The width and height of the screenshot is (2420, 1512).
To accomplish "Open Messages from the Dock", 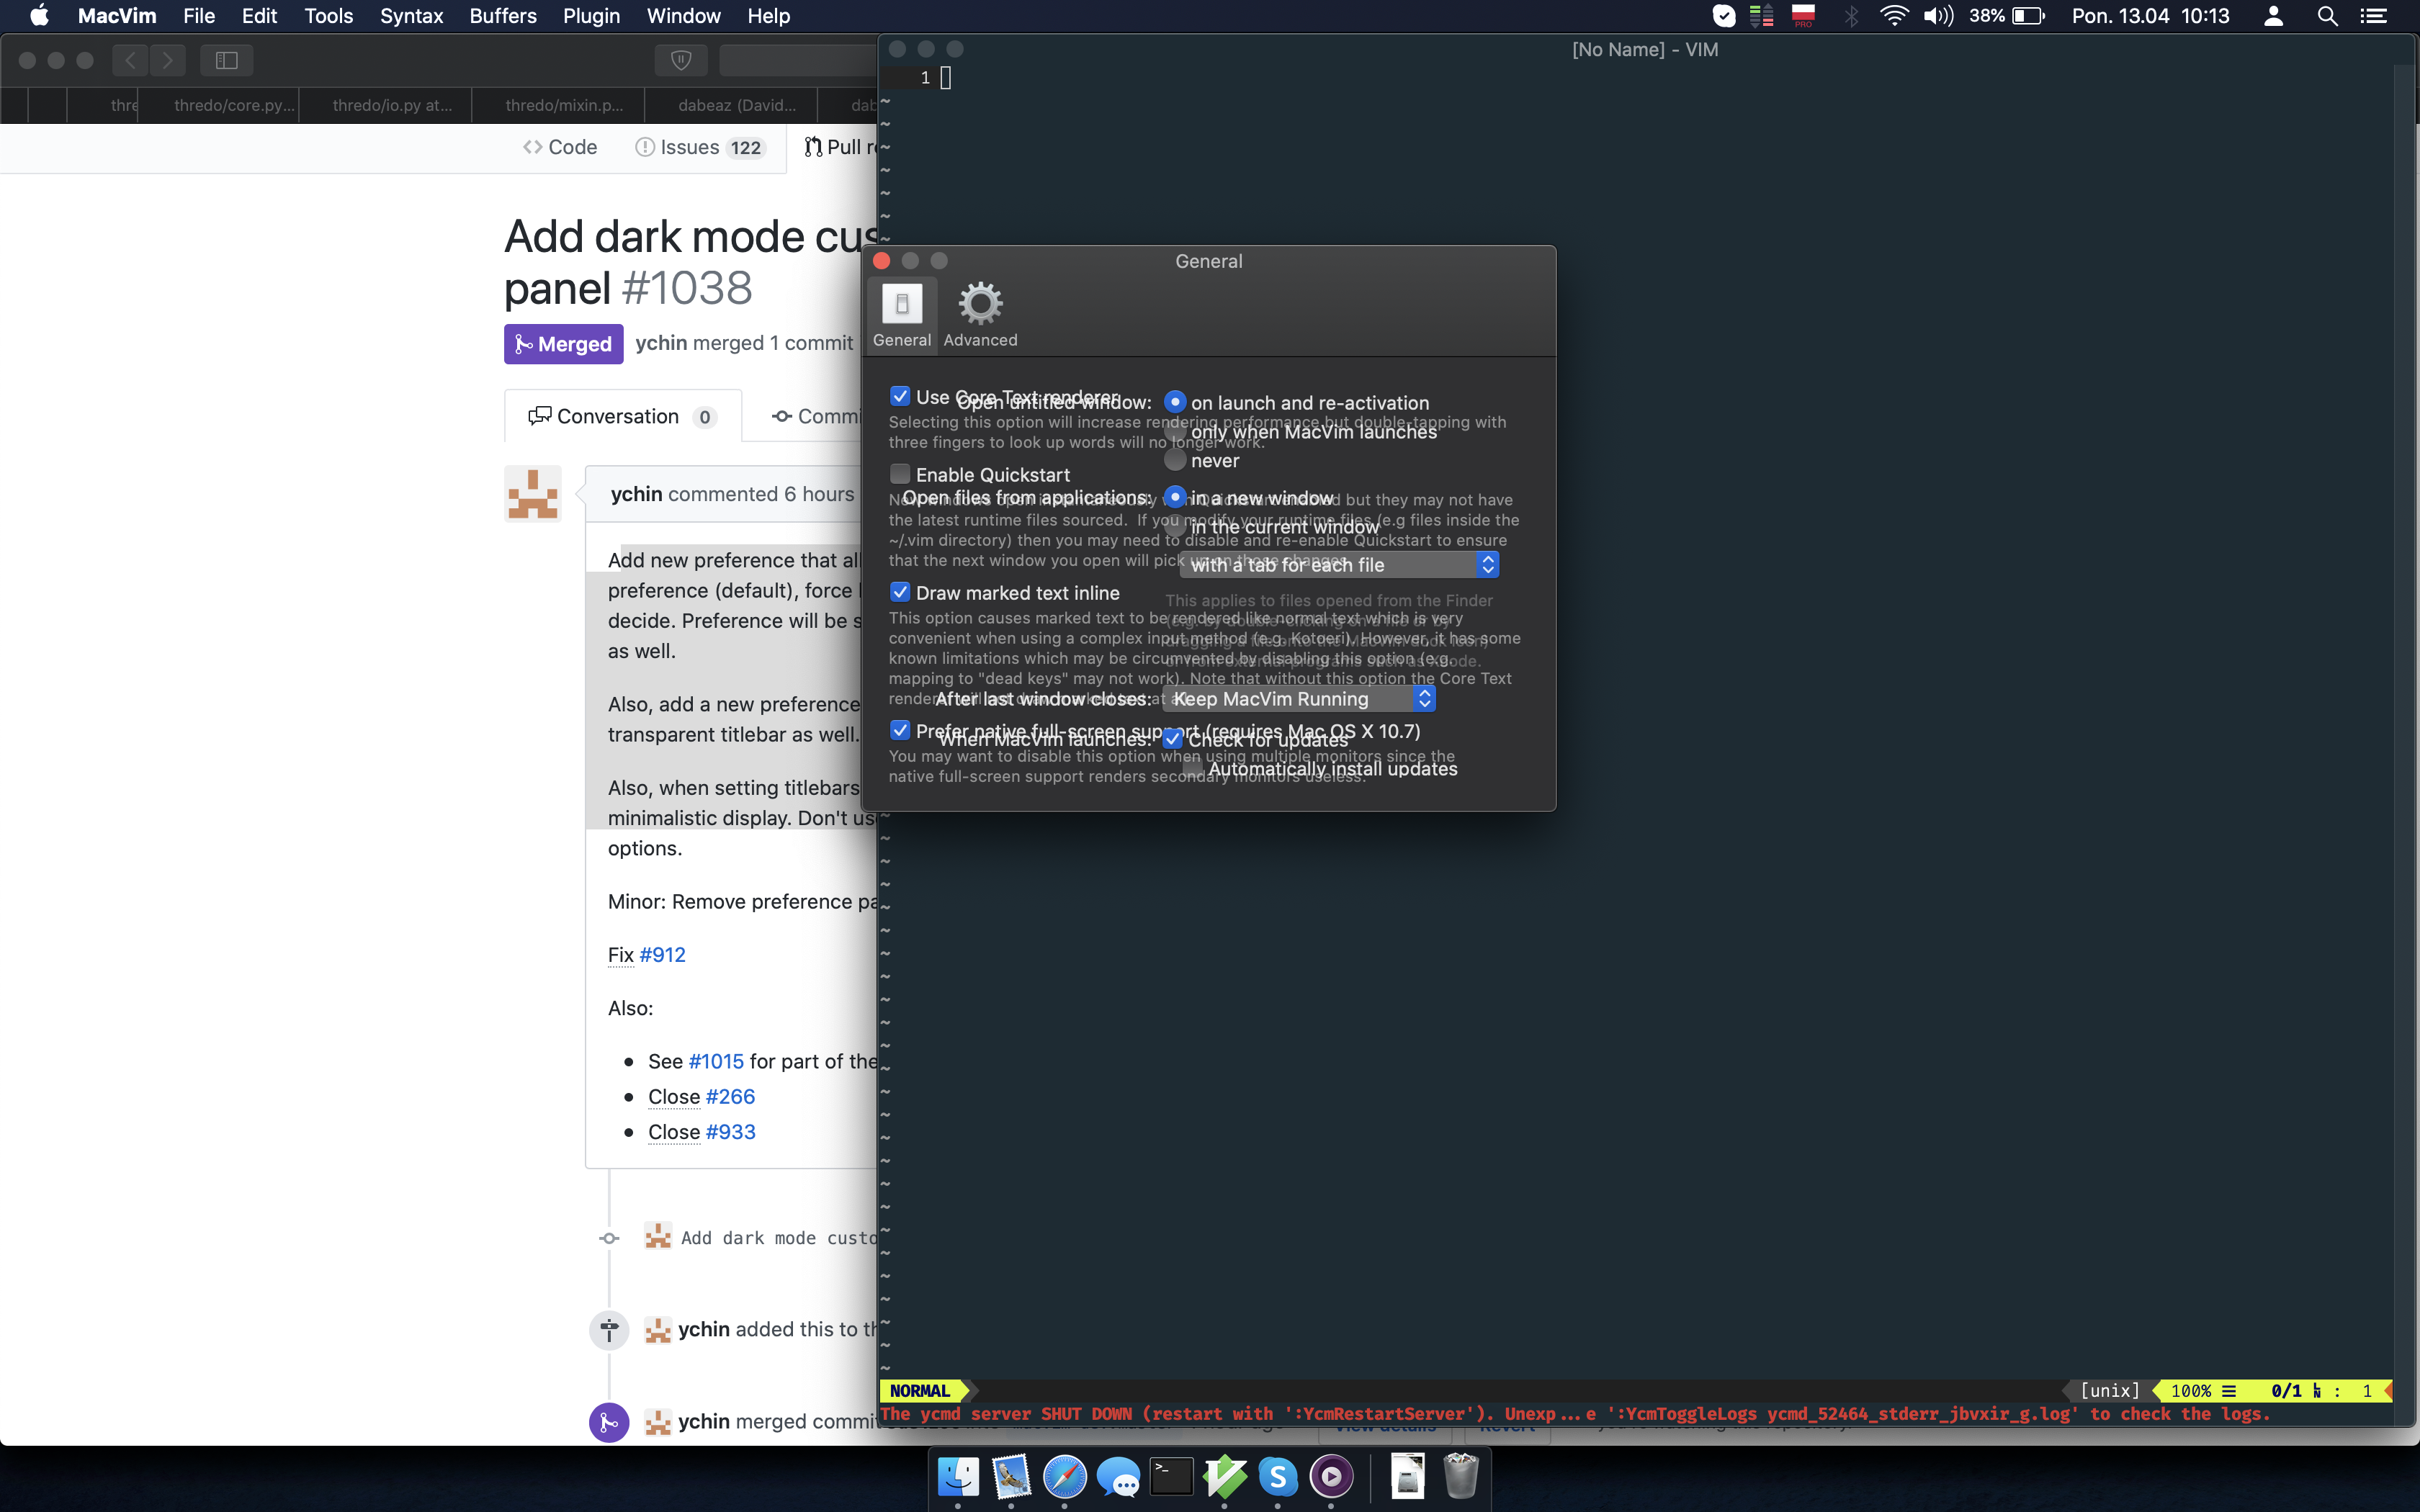I will tap(1118, 1475).
